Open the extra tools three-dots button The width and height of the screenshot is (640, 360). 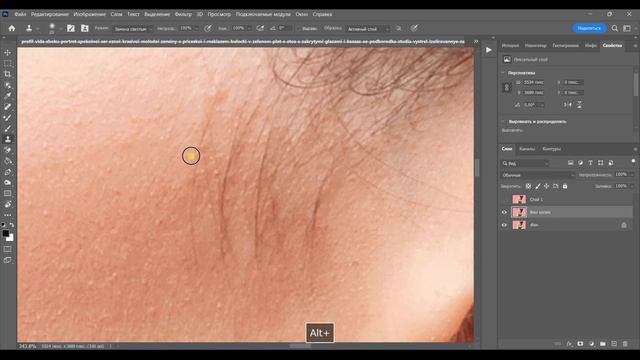tap(7, 215)
